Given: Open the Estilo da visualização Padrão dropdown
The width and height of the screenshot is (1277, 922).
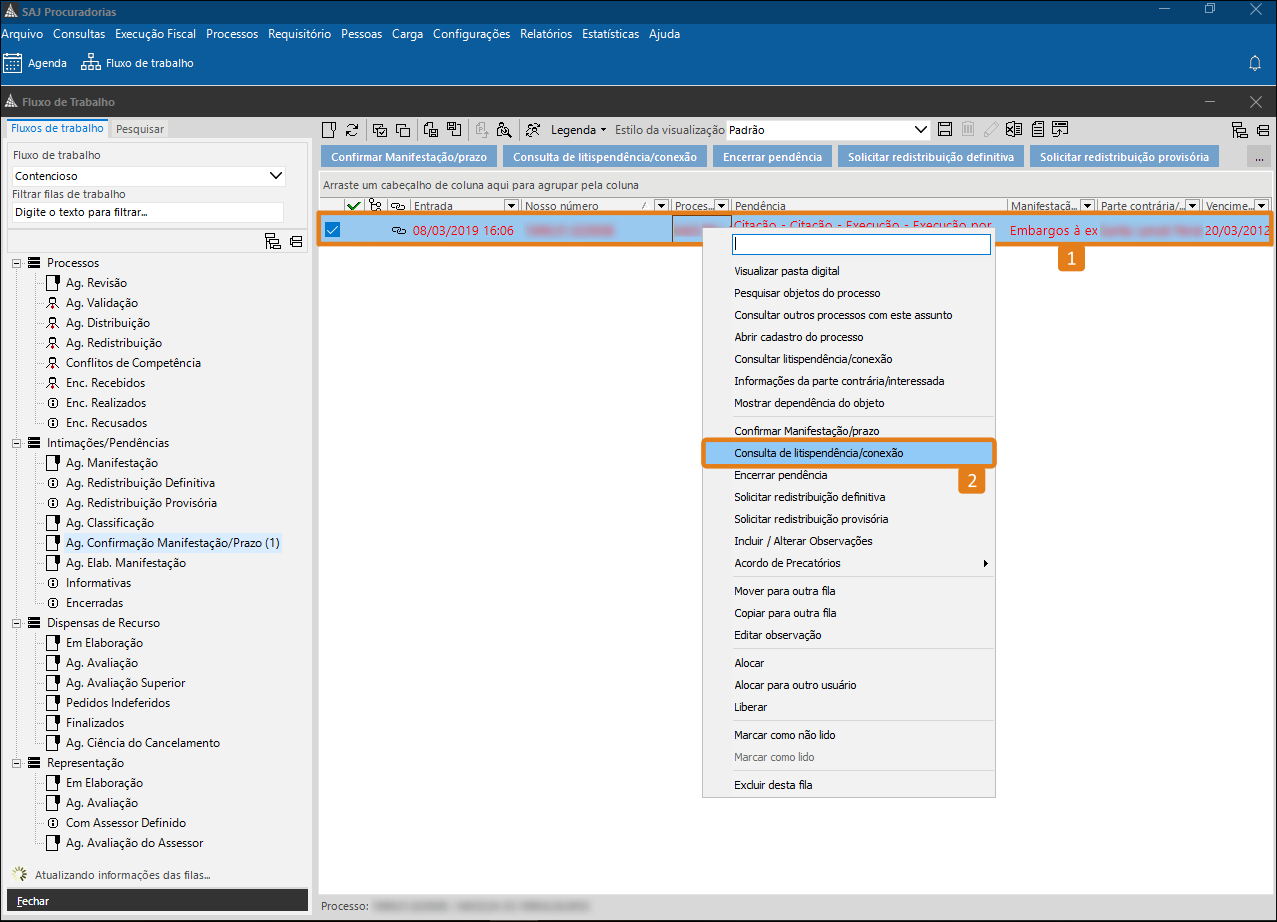Looking at the screenshot, I should click(x=921, y=130).
